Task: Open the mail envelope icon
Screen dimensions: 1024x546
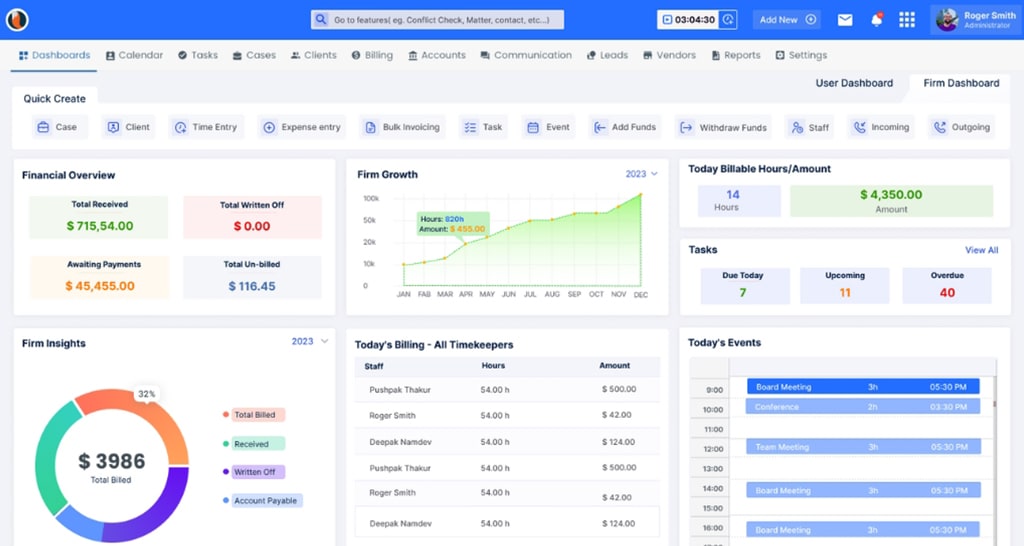Action: 845,20
